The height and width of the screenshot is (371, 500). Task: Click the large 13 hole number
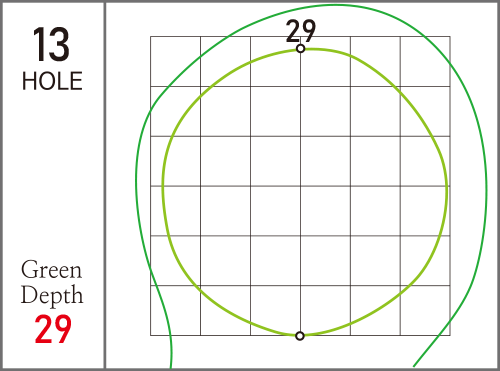pos(51,44)
